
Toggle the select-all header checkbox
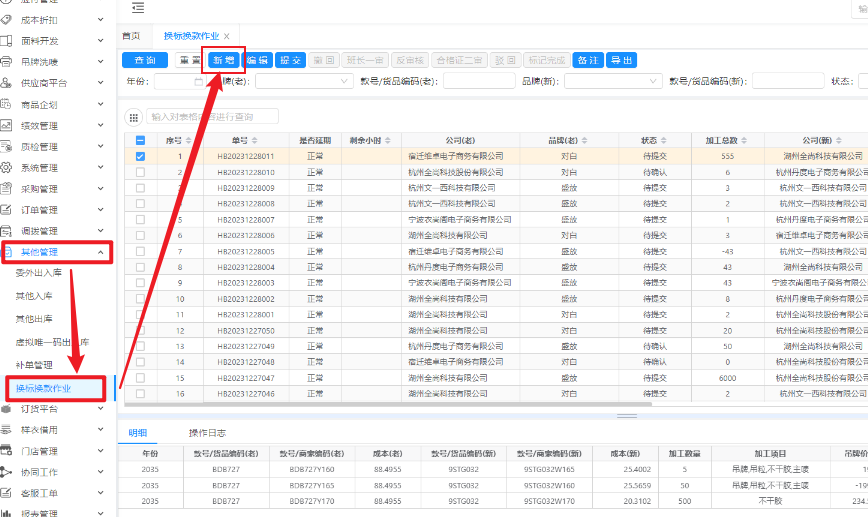(140, 141)
